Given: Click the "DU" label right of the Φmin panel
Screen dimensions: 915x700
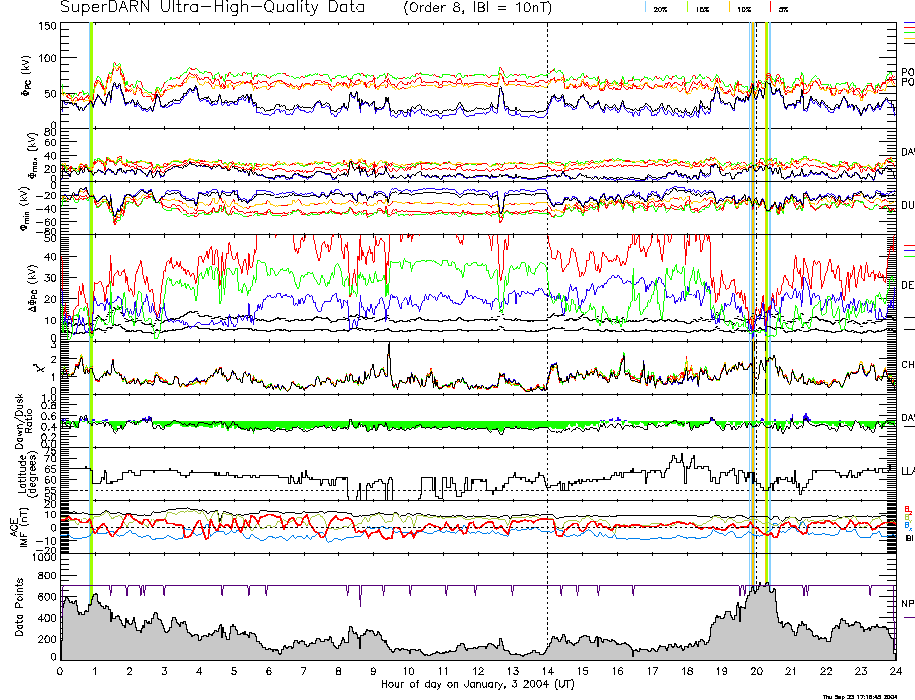Looking at the screenshot, I should 908,205.
